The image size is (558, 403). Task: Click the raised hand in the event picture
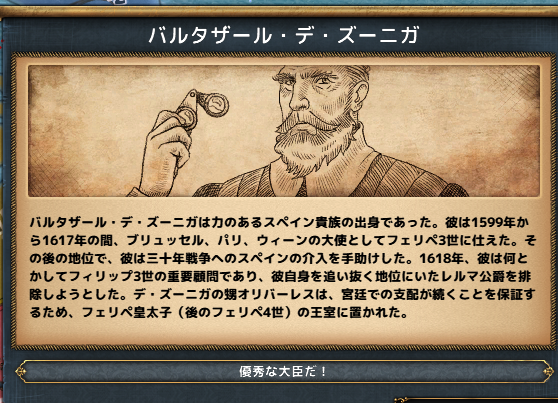167,150
